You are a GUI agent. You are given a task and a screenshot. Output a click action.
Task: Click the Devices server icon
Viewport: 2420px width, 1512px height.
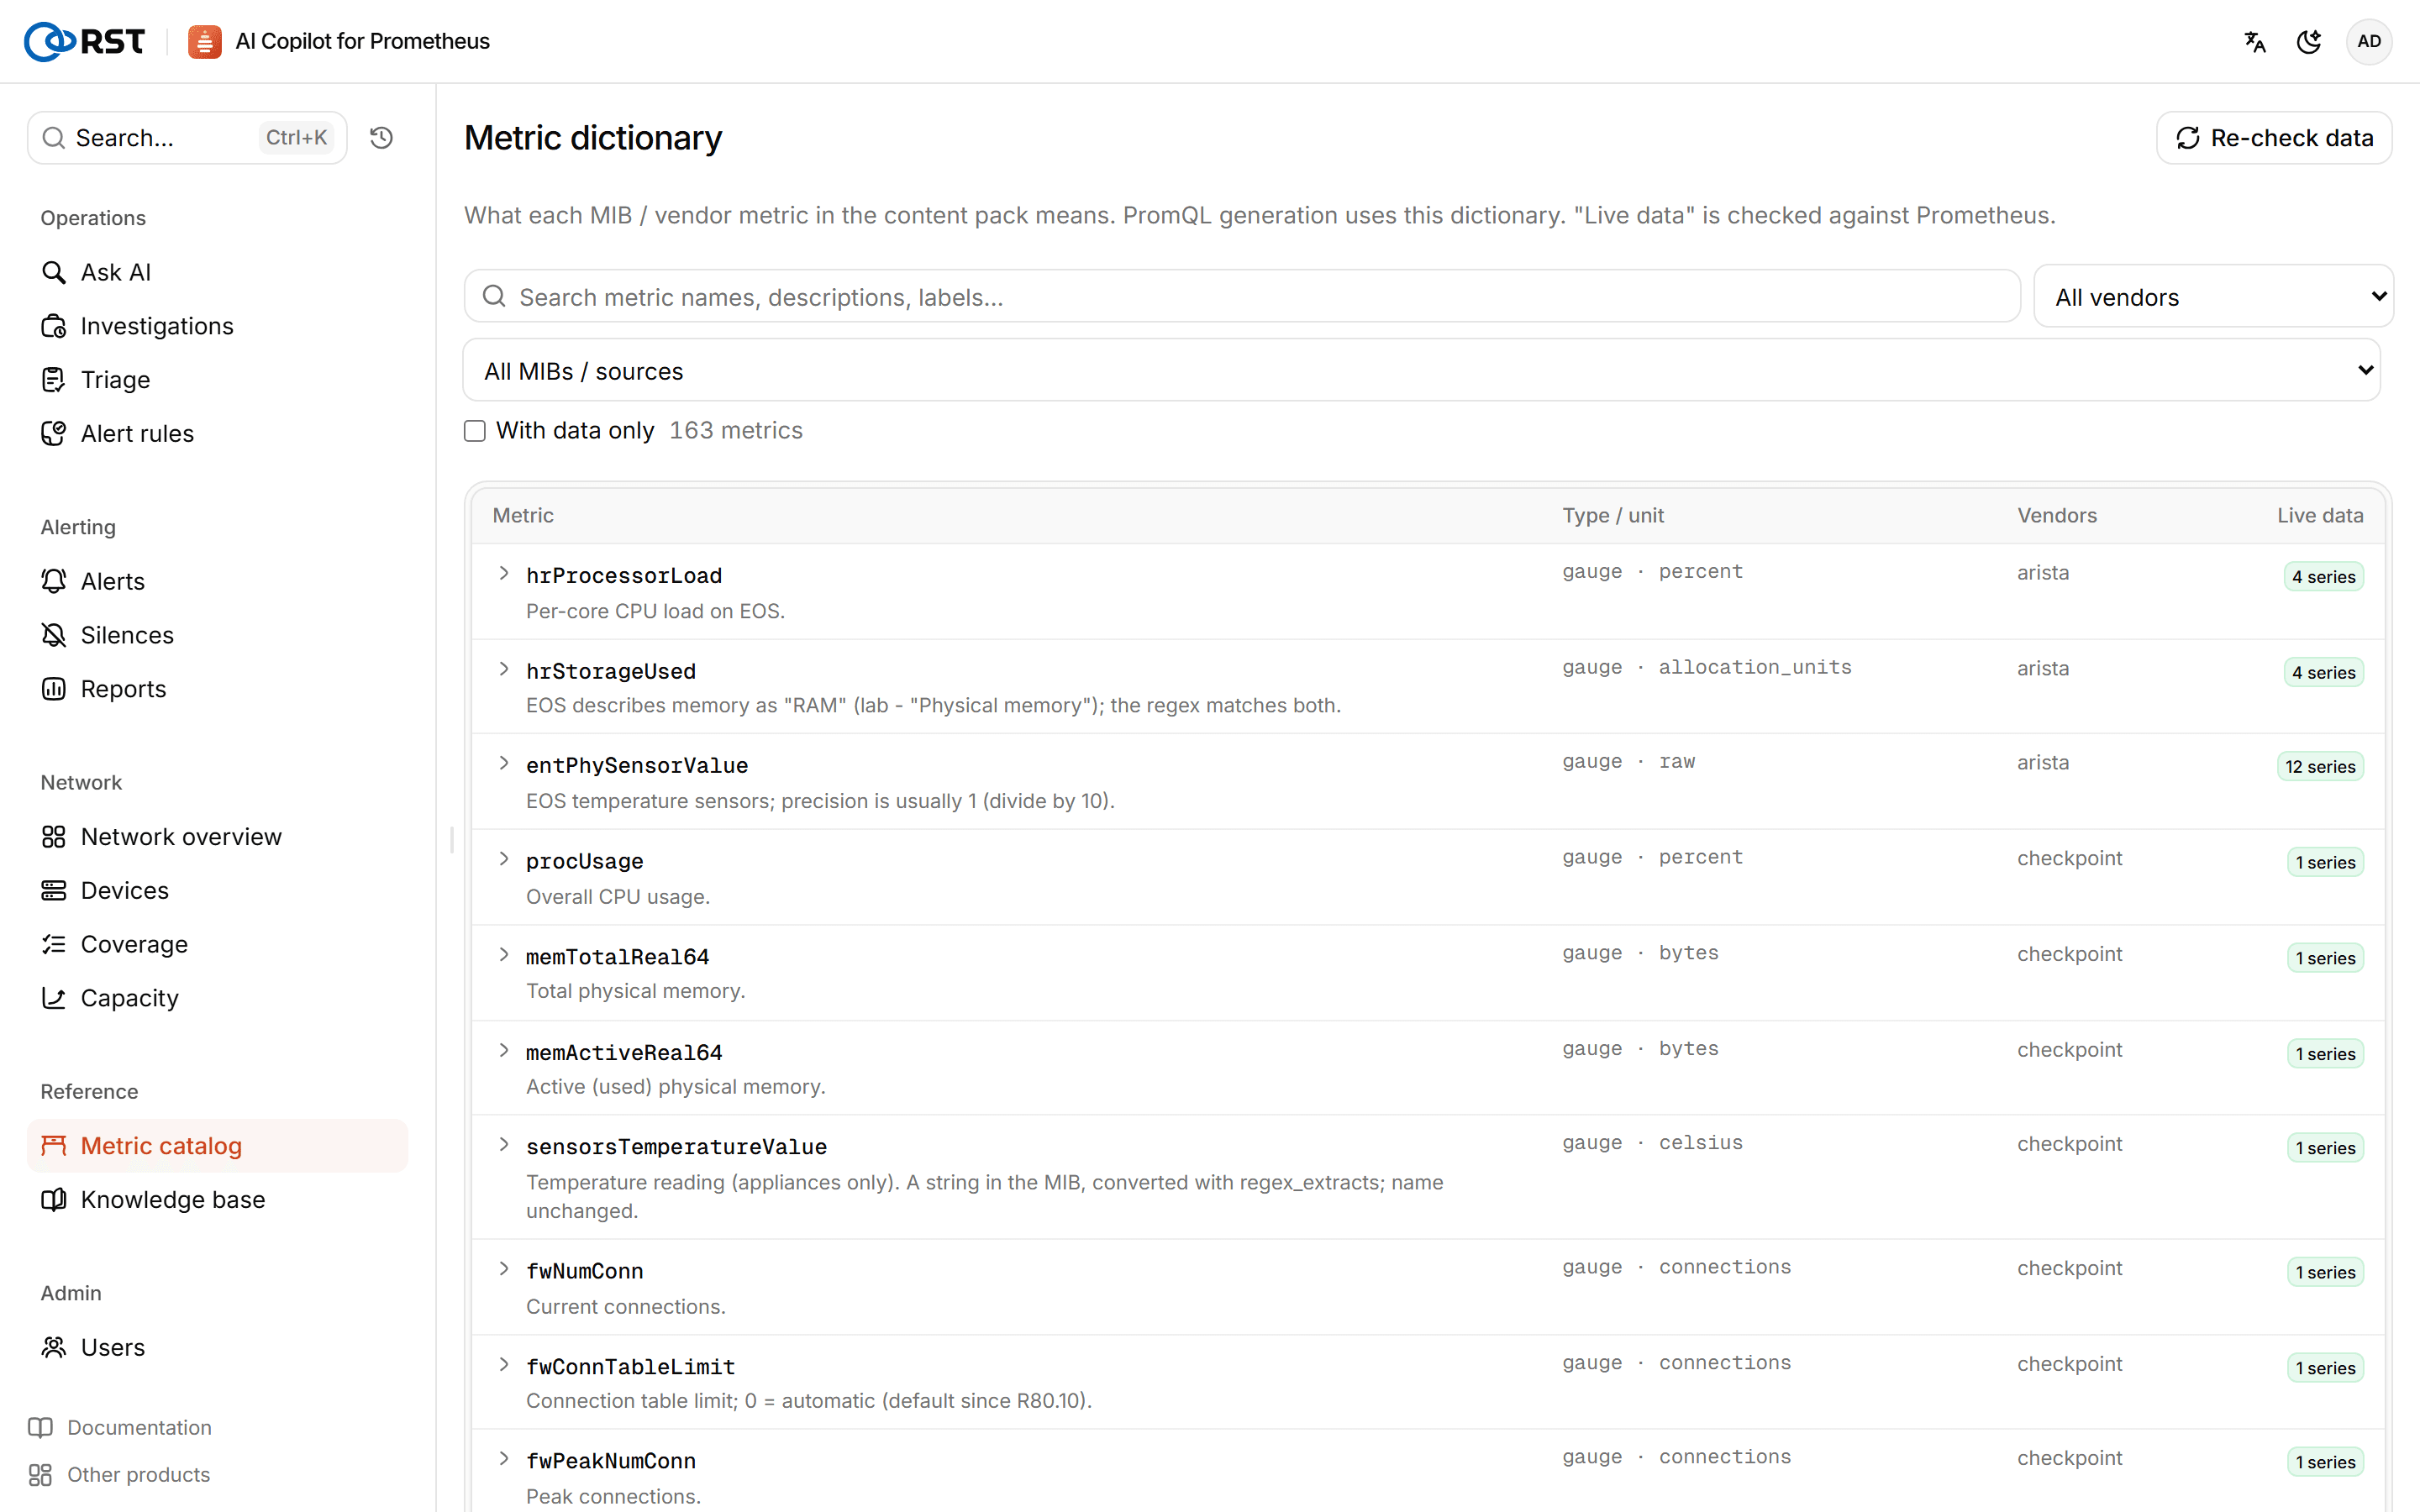(54, 890)
